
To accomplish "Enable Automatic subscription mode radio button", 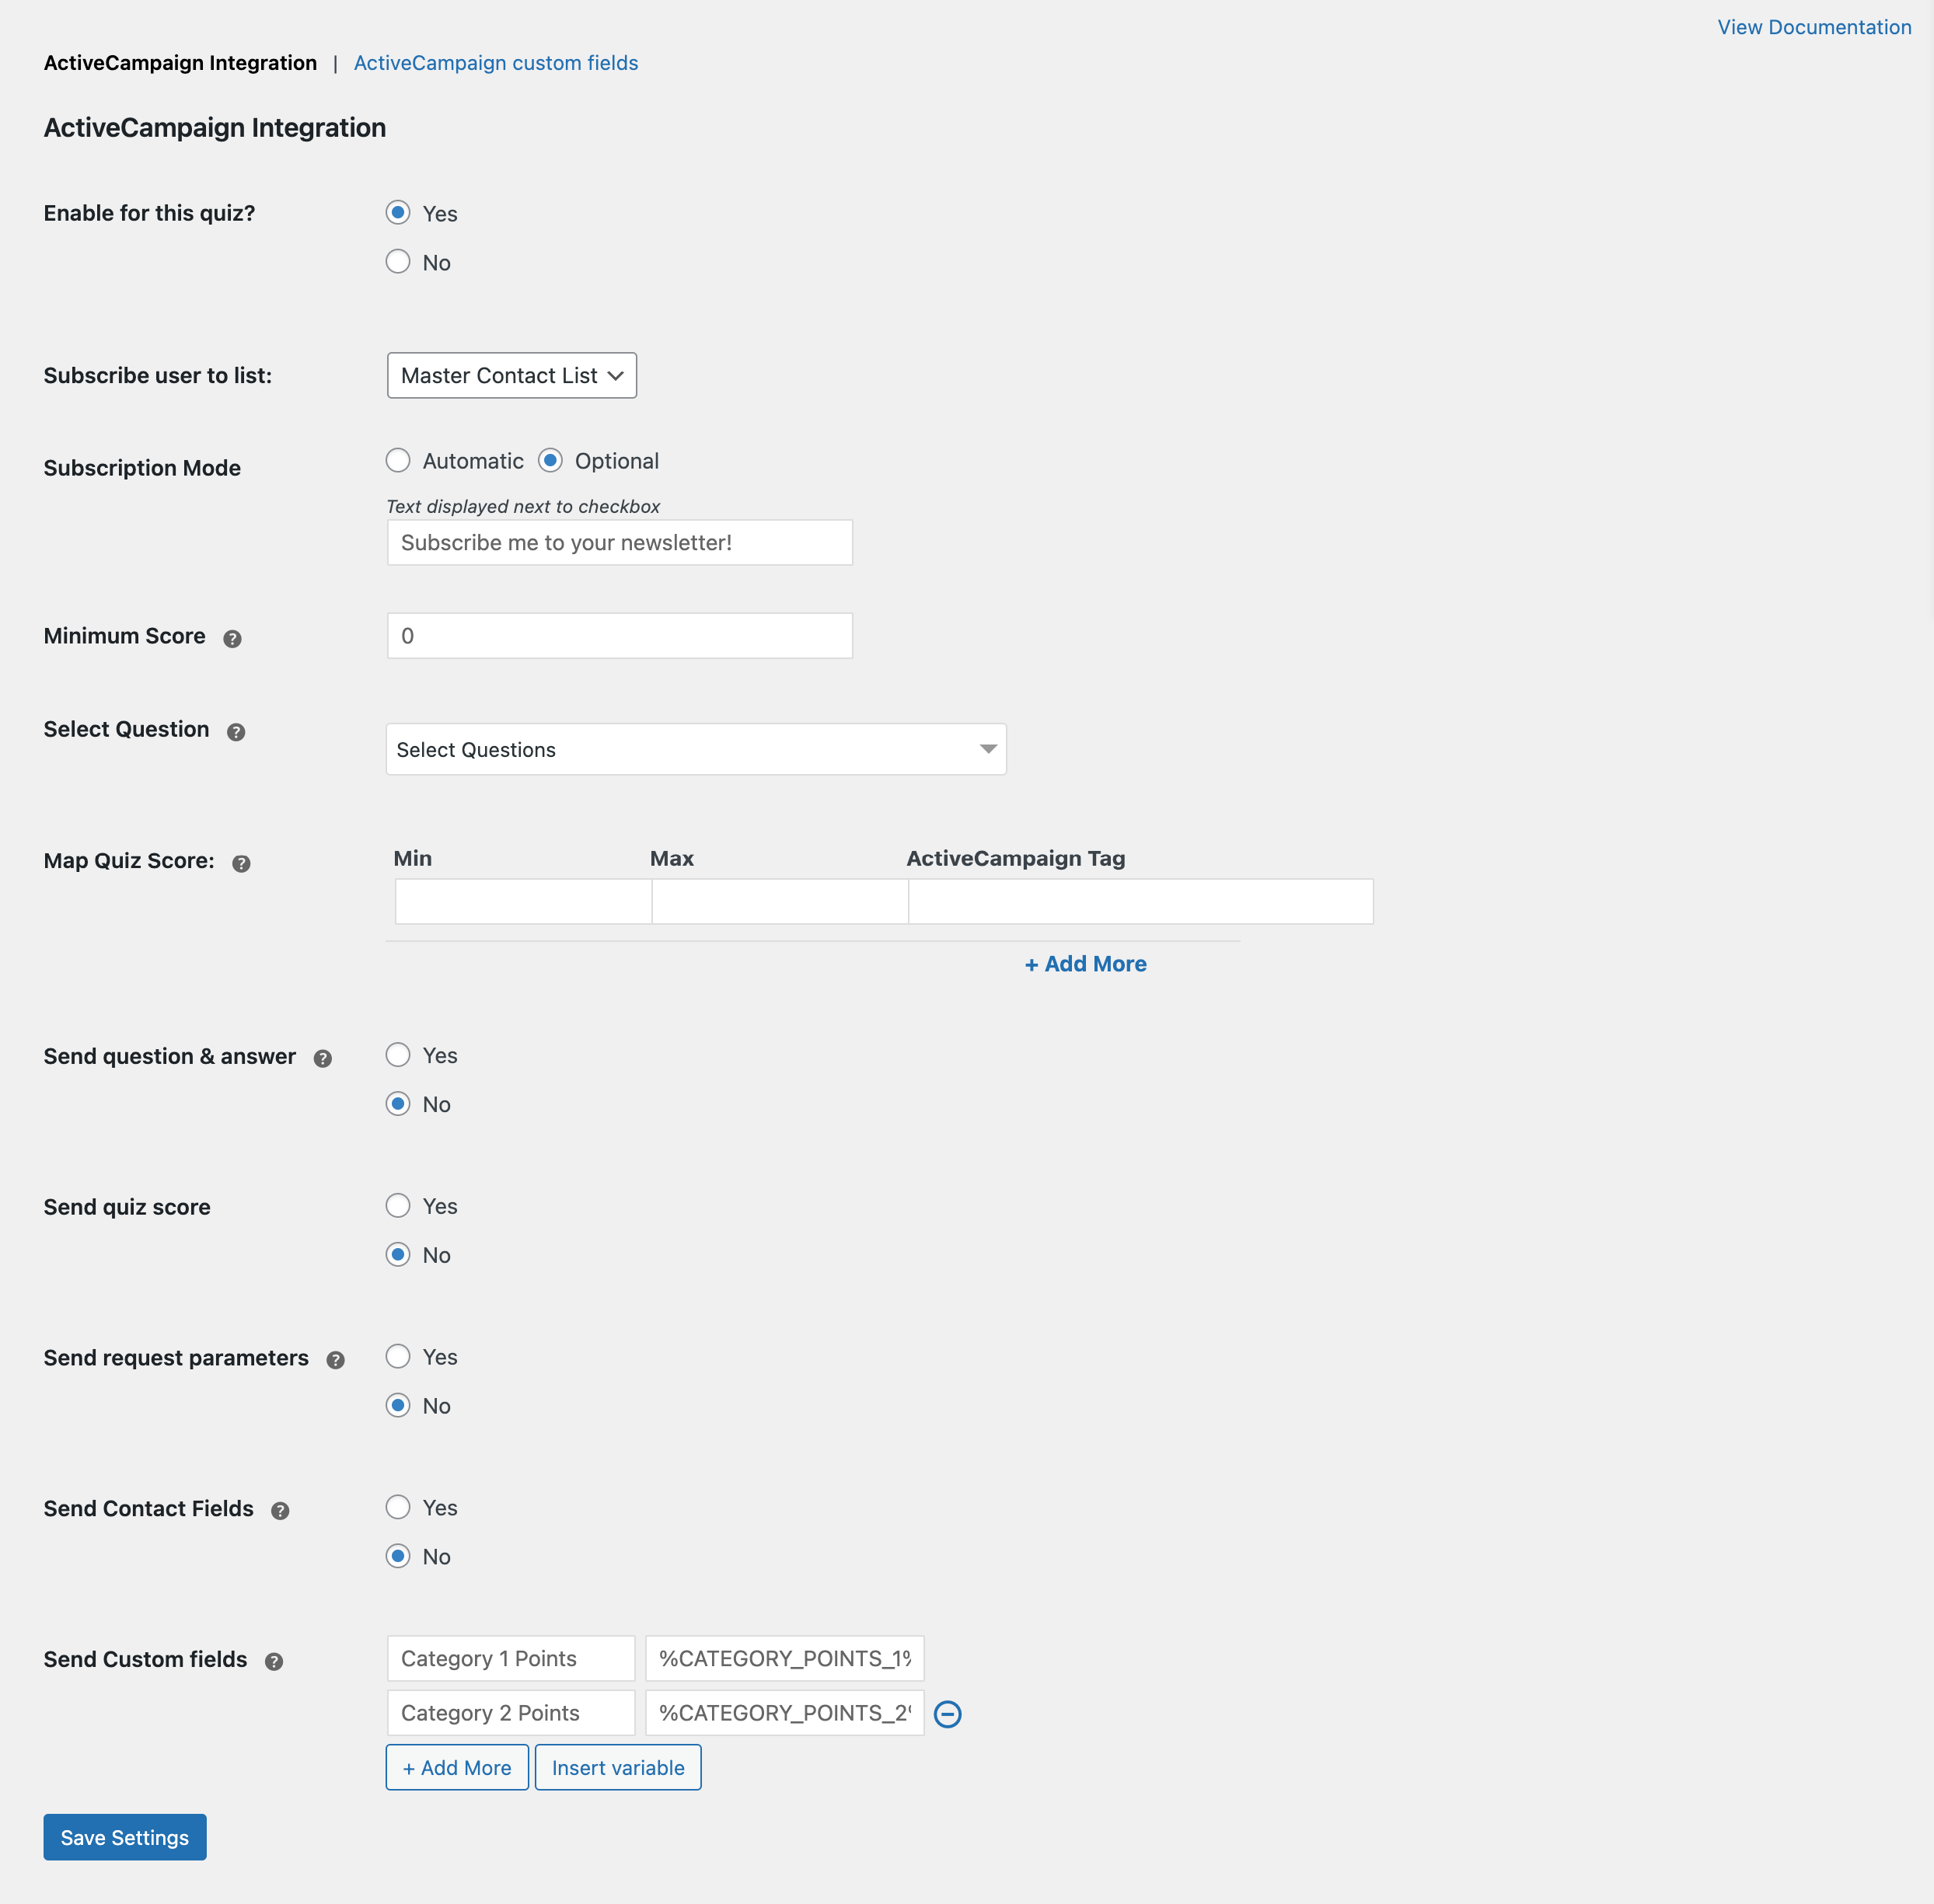I will click(x=398, y=460).
